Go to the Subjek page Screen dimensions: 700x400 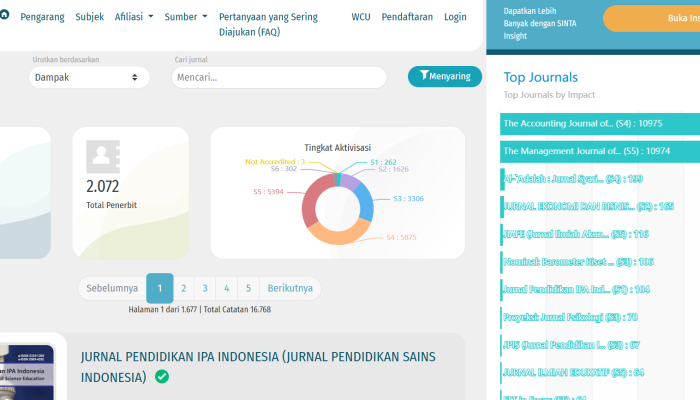pyautogui.click(x=89, y=17)
